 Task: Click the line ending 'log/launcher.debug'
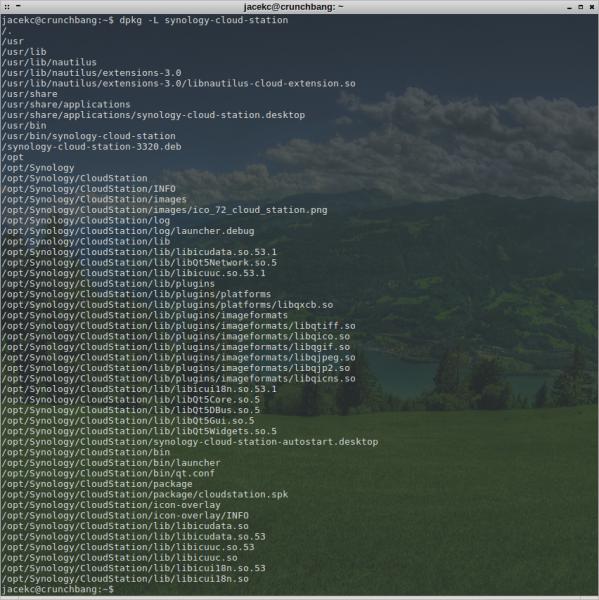(128, 231)
